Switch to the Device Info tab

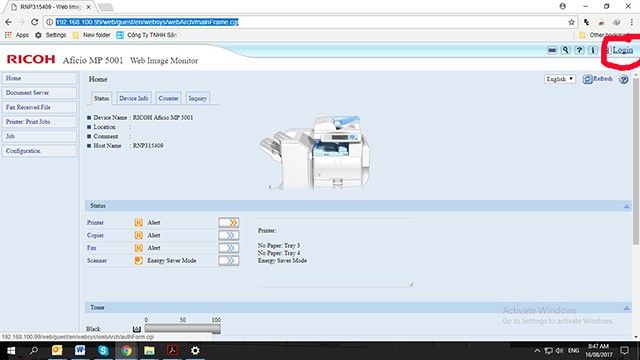(134, 98)
